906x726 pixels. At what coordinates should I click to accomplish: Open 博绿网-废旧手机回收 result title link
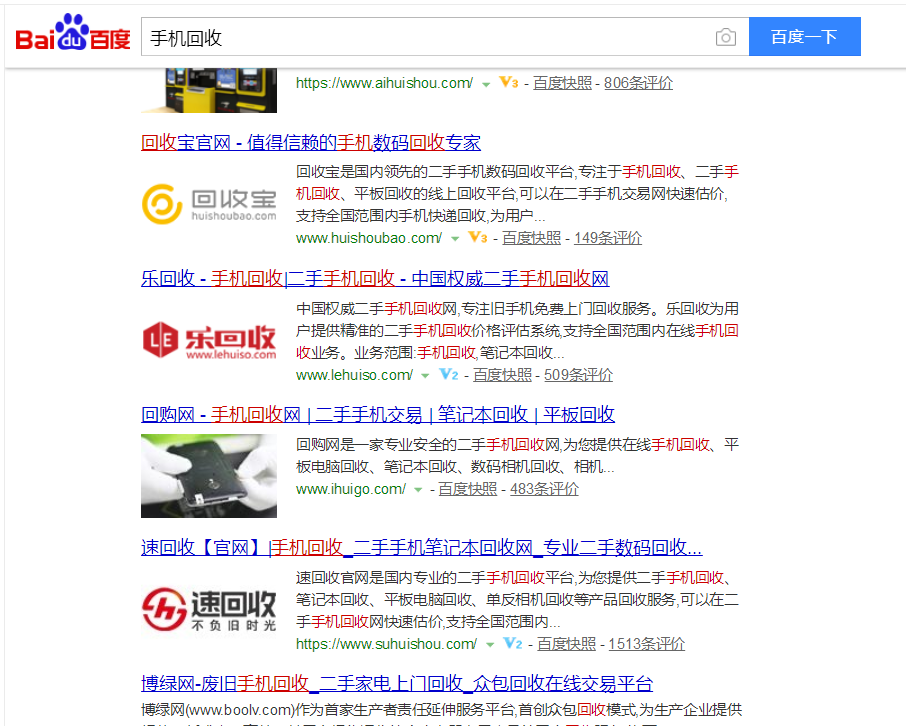point(397,684)
